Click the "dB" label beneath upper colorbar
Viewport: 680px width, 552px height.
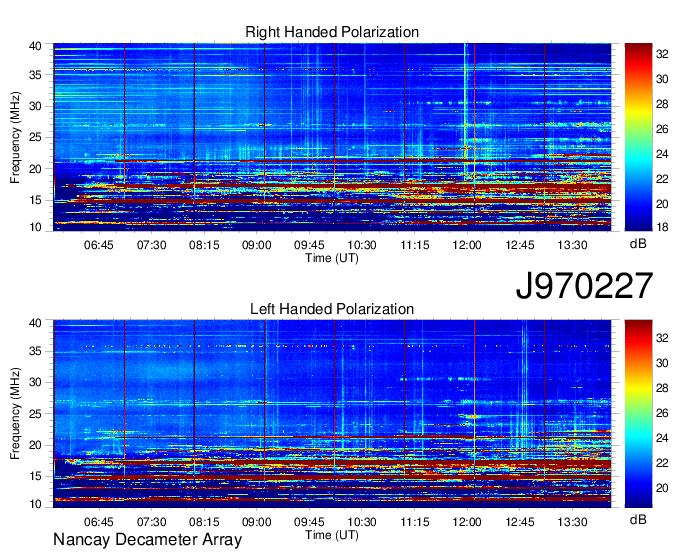[638, 244]
